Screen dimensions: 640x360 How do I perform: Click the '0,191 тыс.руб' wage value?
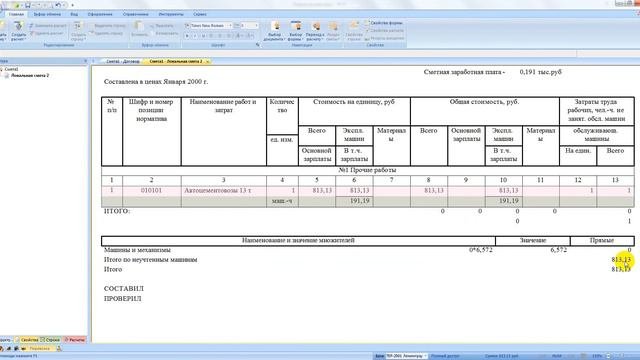tap(540, 72)
